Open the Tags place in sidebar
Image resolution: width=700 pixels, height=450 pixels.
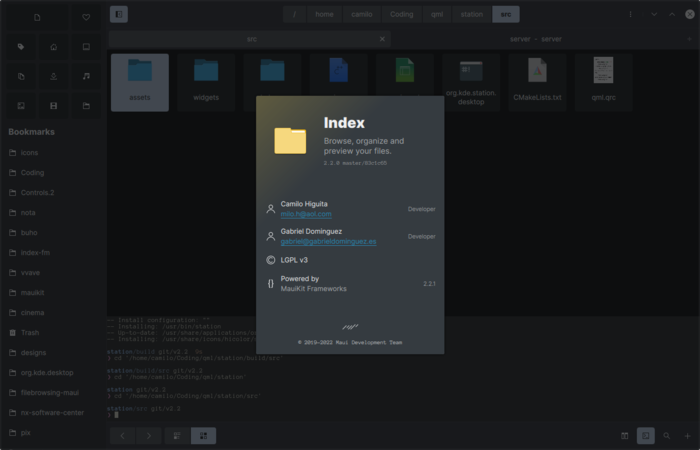pyautogui.click(x=21, y=47)
